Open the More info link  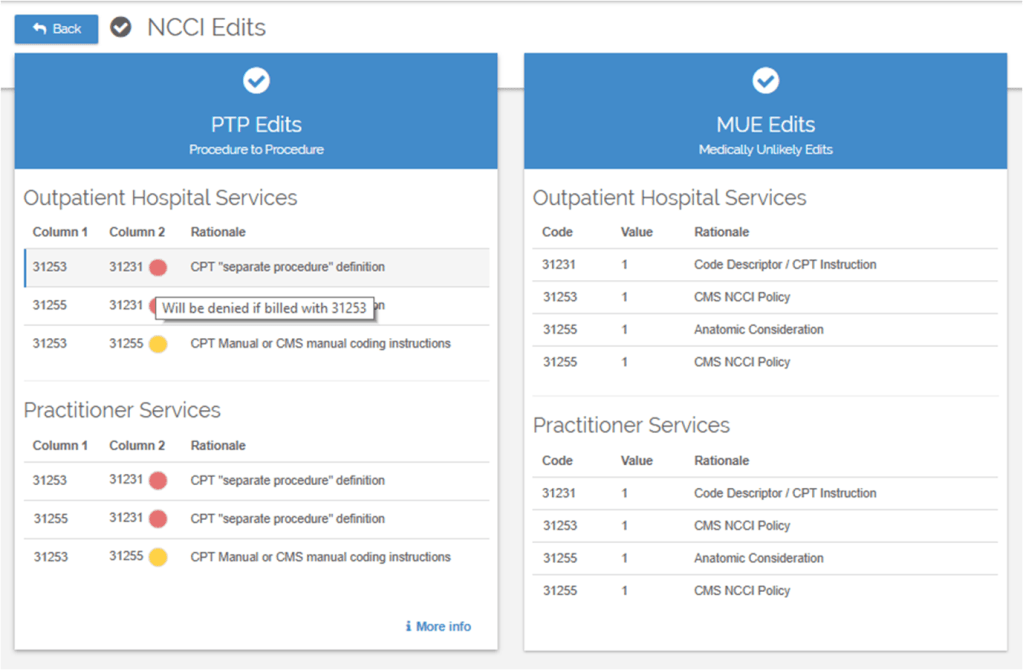(443, 627)
